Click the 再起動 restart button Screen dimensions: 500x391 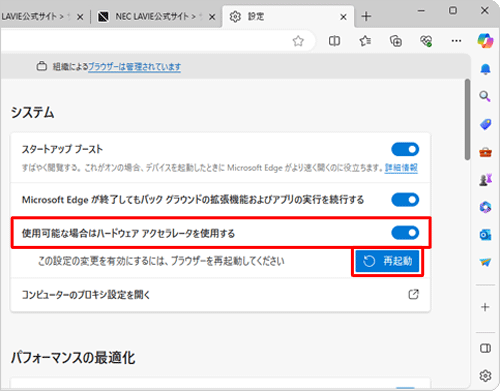point(387,261)
